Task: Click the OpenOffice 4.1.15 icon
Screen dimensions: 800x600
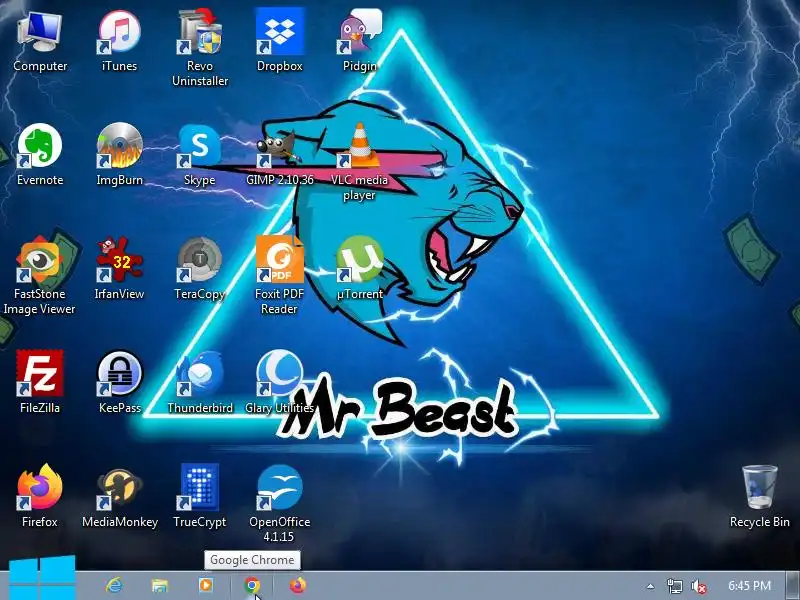Action: pos(280,487)
